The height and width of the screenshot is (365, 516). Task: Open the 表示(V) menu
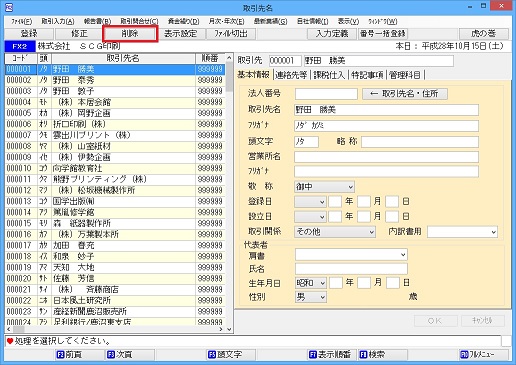[348, 21]
